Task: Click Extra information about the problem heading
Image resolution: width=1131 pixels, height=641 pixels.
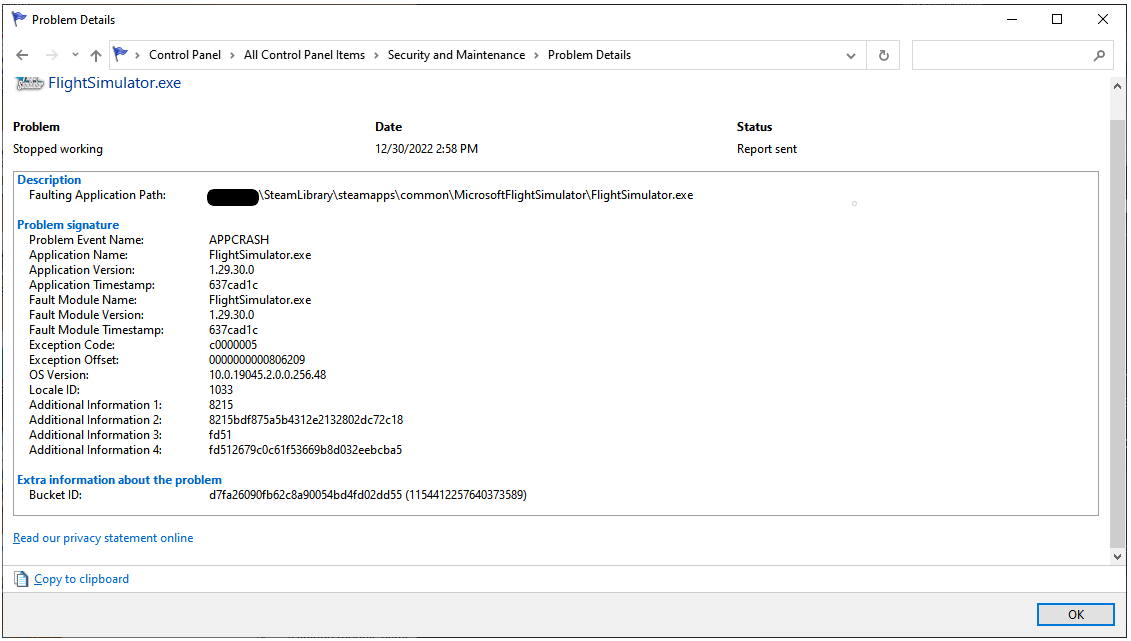Action: click(x=119, y=480)
